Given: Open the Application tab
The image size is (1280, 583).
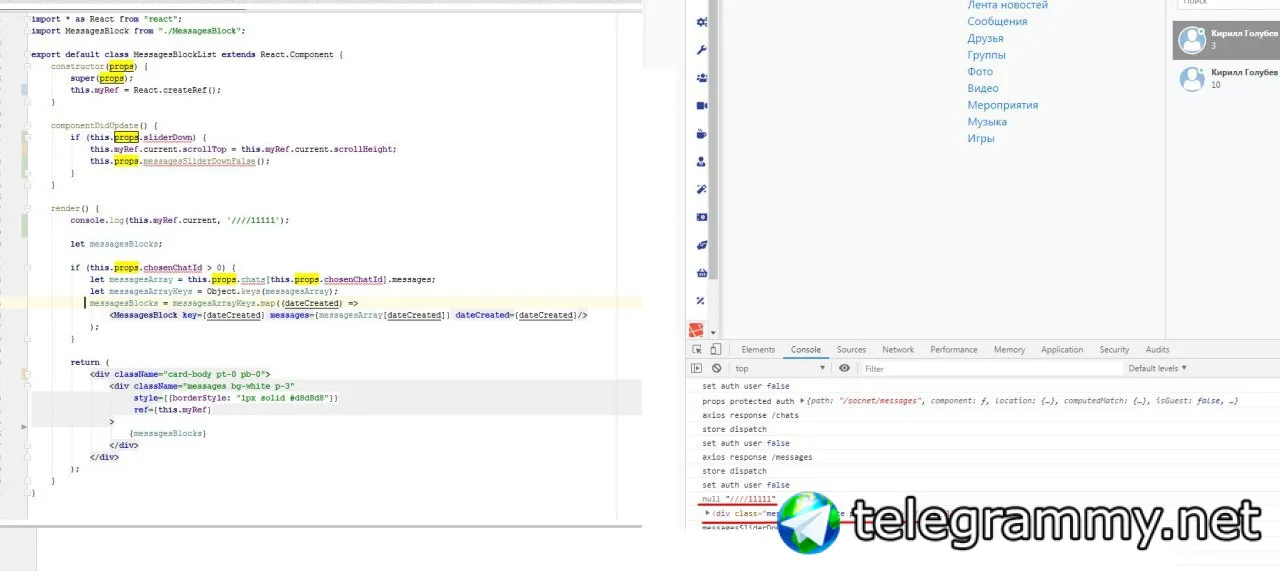Looking at the screenshot, I should [x=1062, y=350].
